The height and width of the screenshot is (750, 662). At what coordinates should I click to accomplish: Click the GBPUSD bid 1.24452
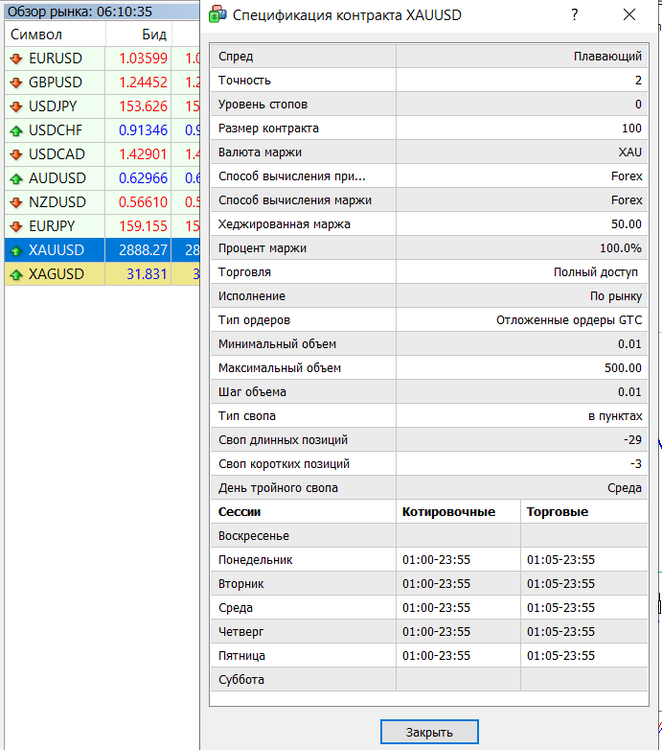pos(143,82)
